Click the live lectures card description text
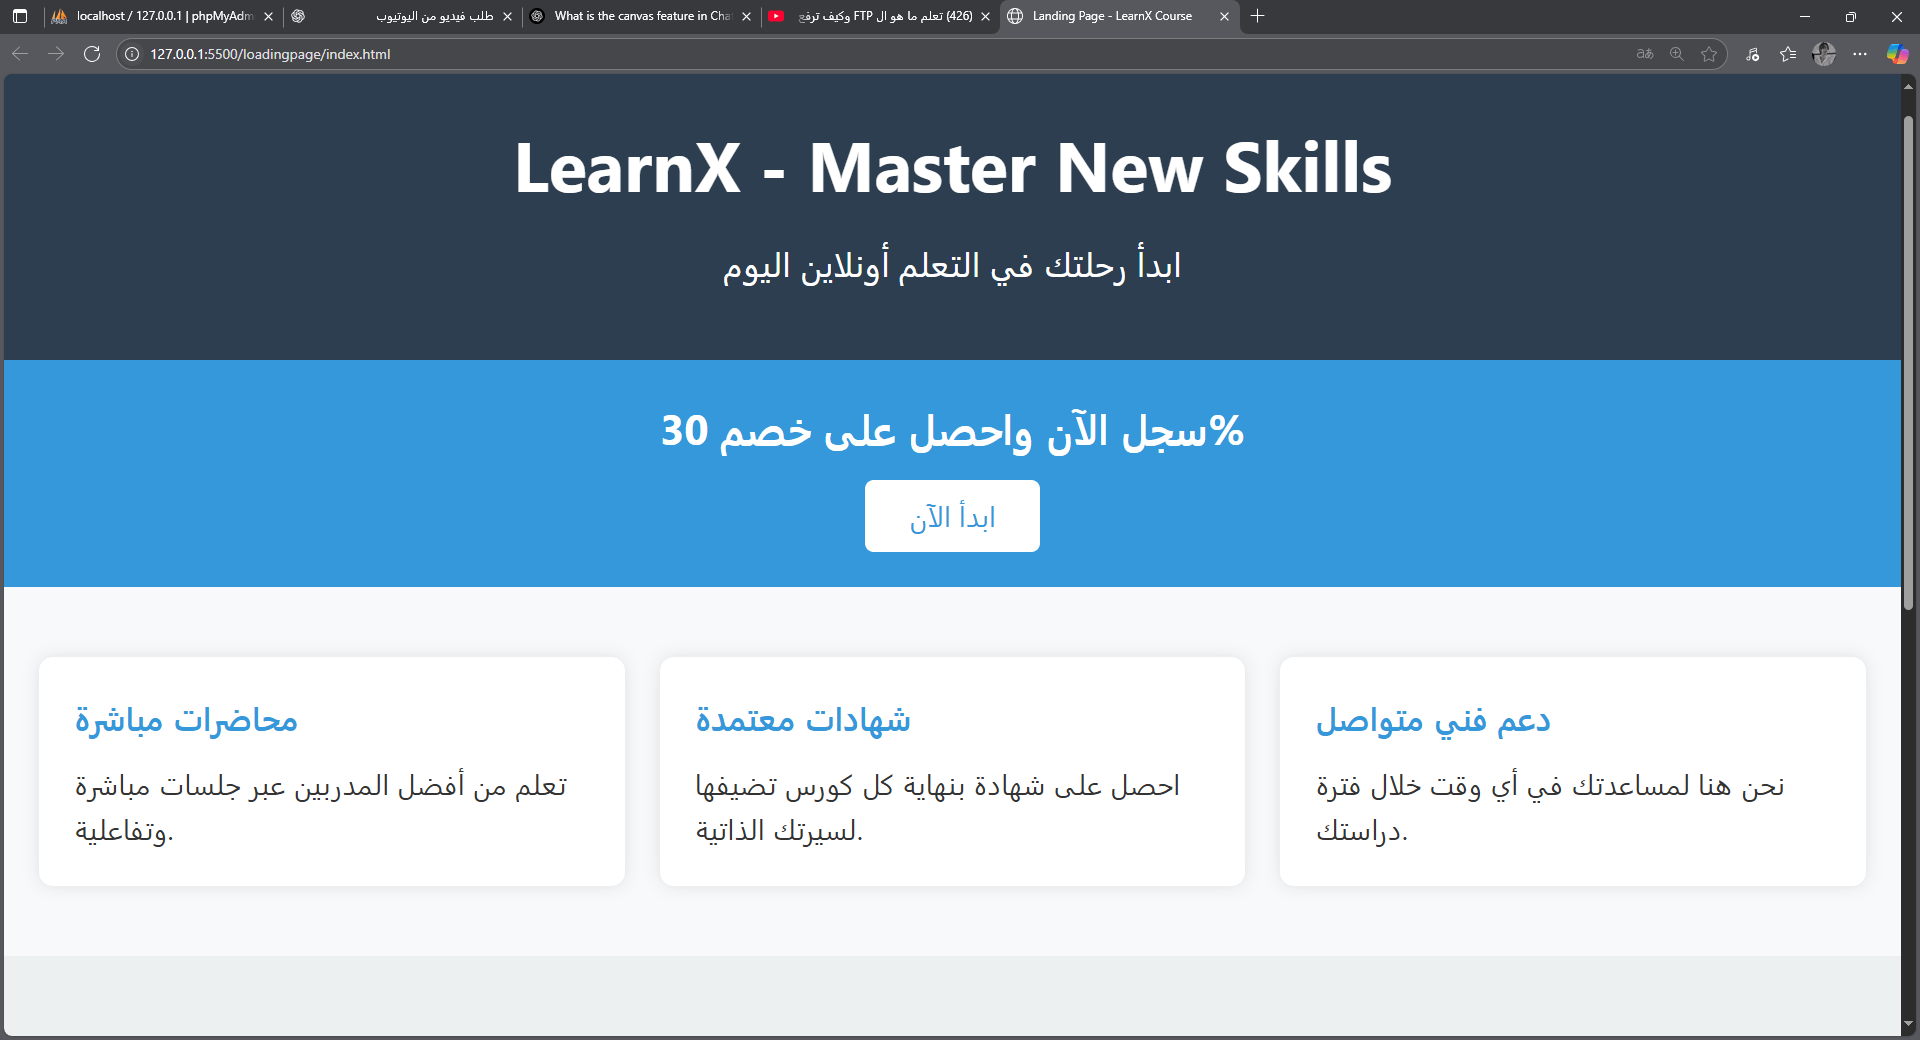The height and width of the screenshot is (1040, 1920). [321, 808]
